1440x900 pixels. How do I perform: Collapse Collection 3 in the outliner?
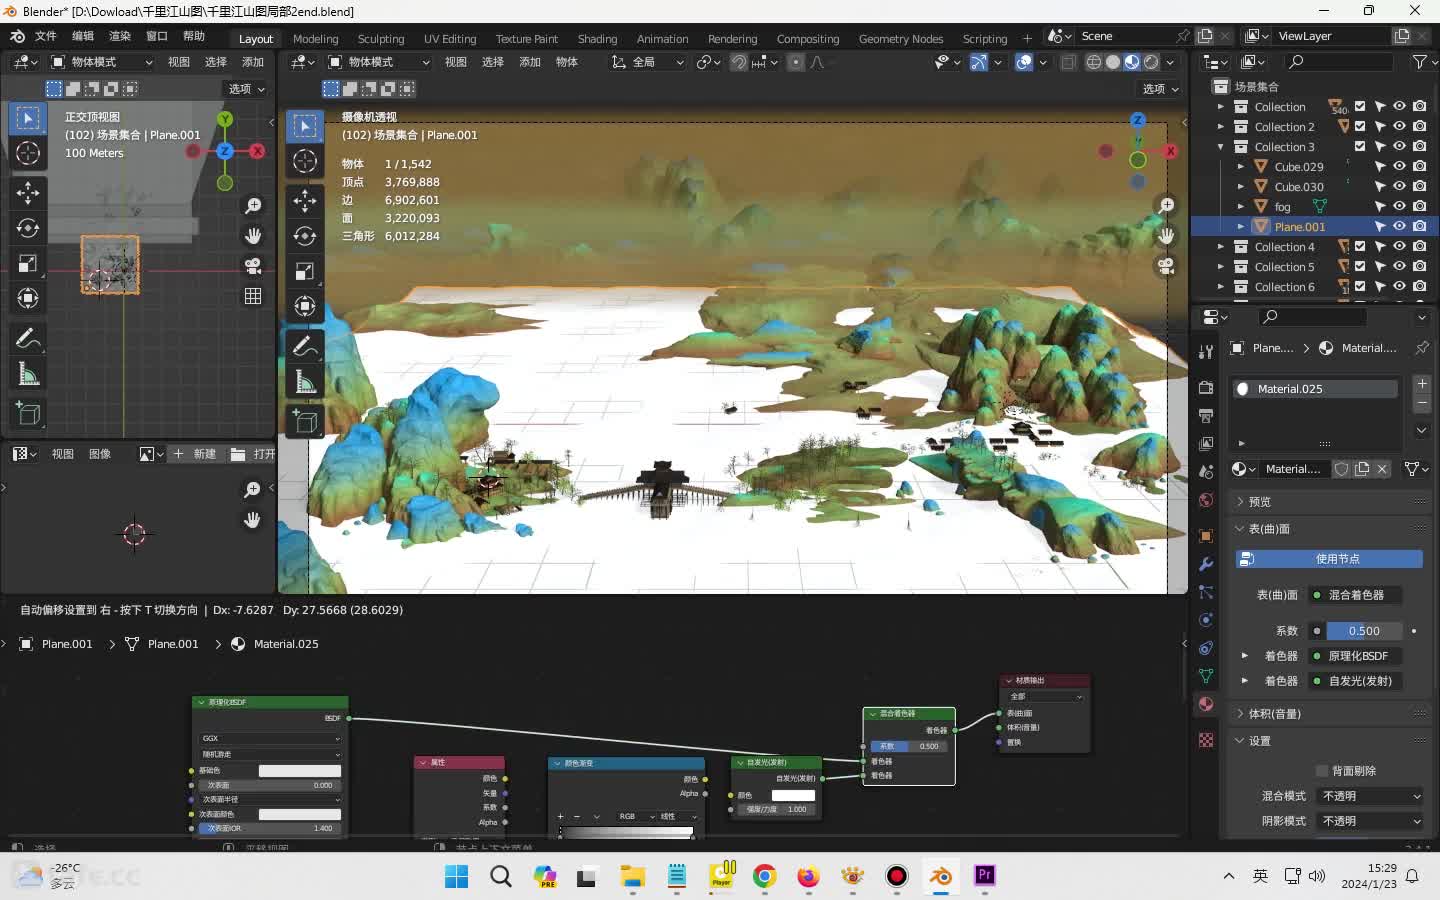[x=1220, y=147]
